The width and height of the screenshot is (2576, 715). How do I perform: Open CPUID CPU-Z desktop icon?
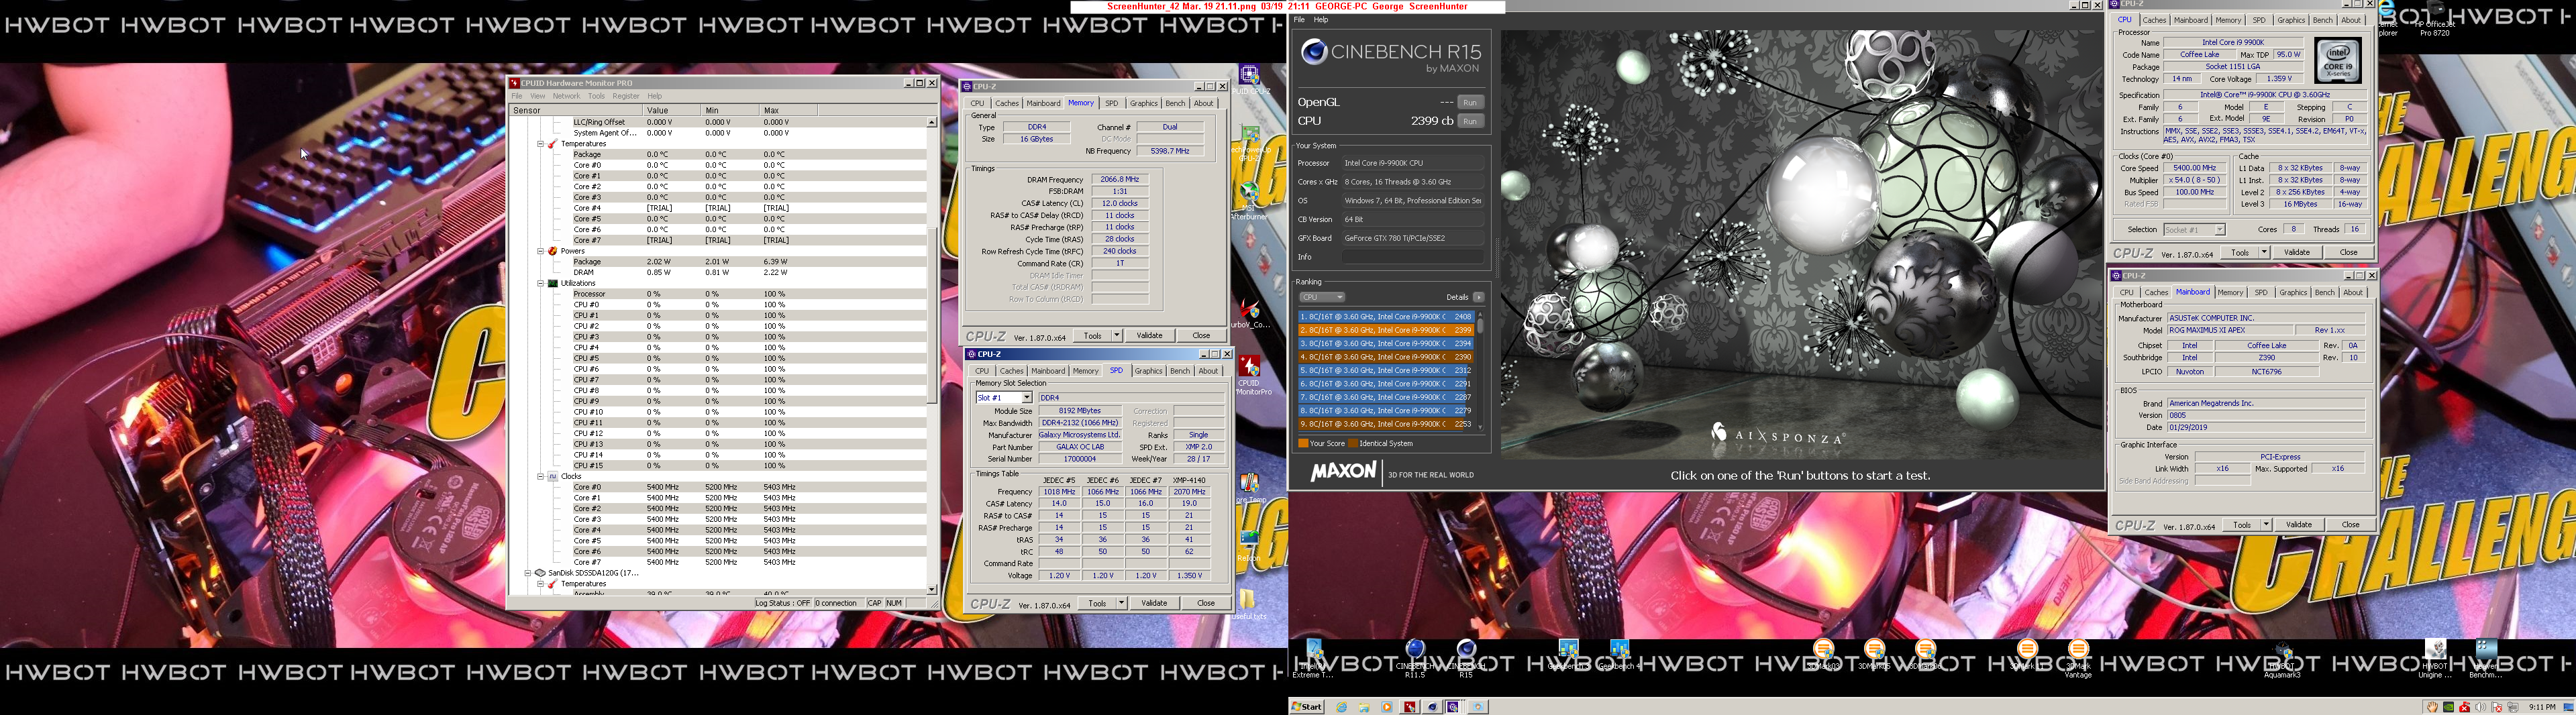(1250, 80)
